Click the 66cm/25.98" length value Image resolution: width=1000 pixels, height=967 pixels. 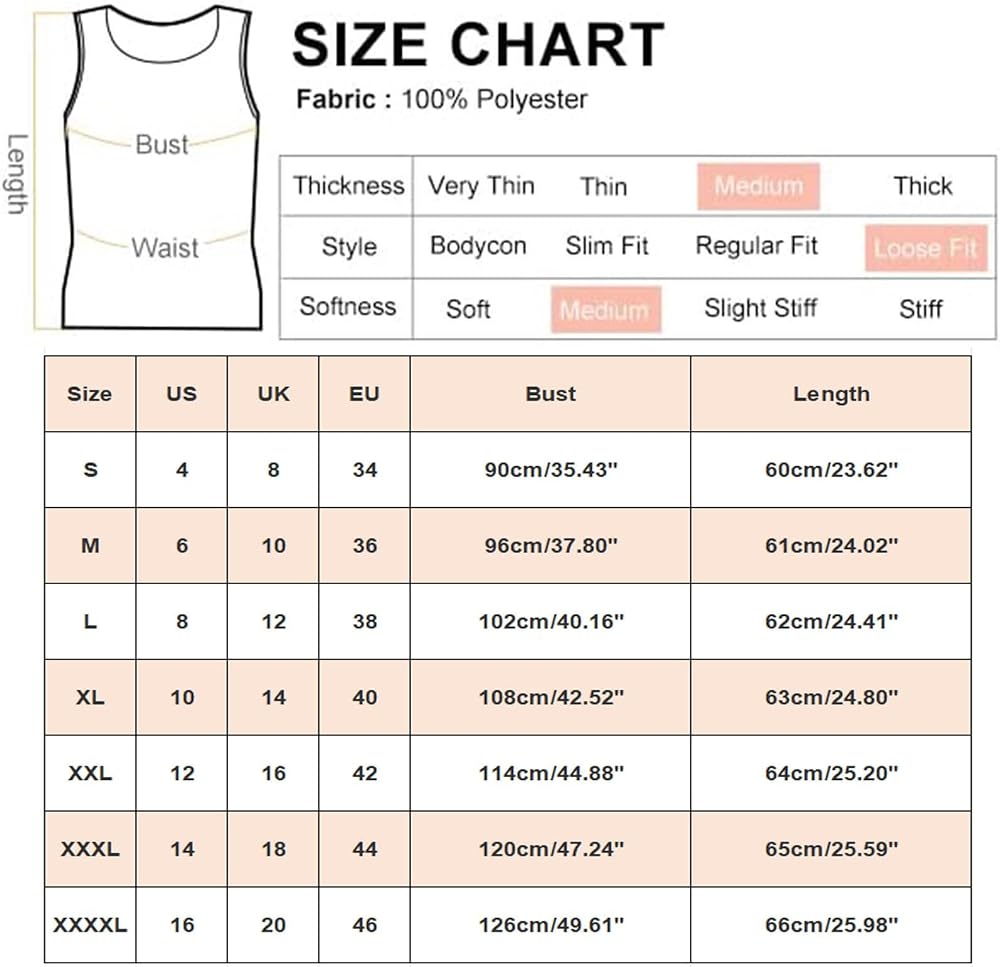coord(831,925)
